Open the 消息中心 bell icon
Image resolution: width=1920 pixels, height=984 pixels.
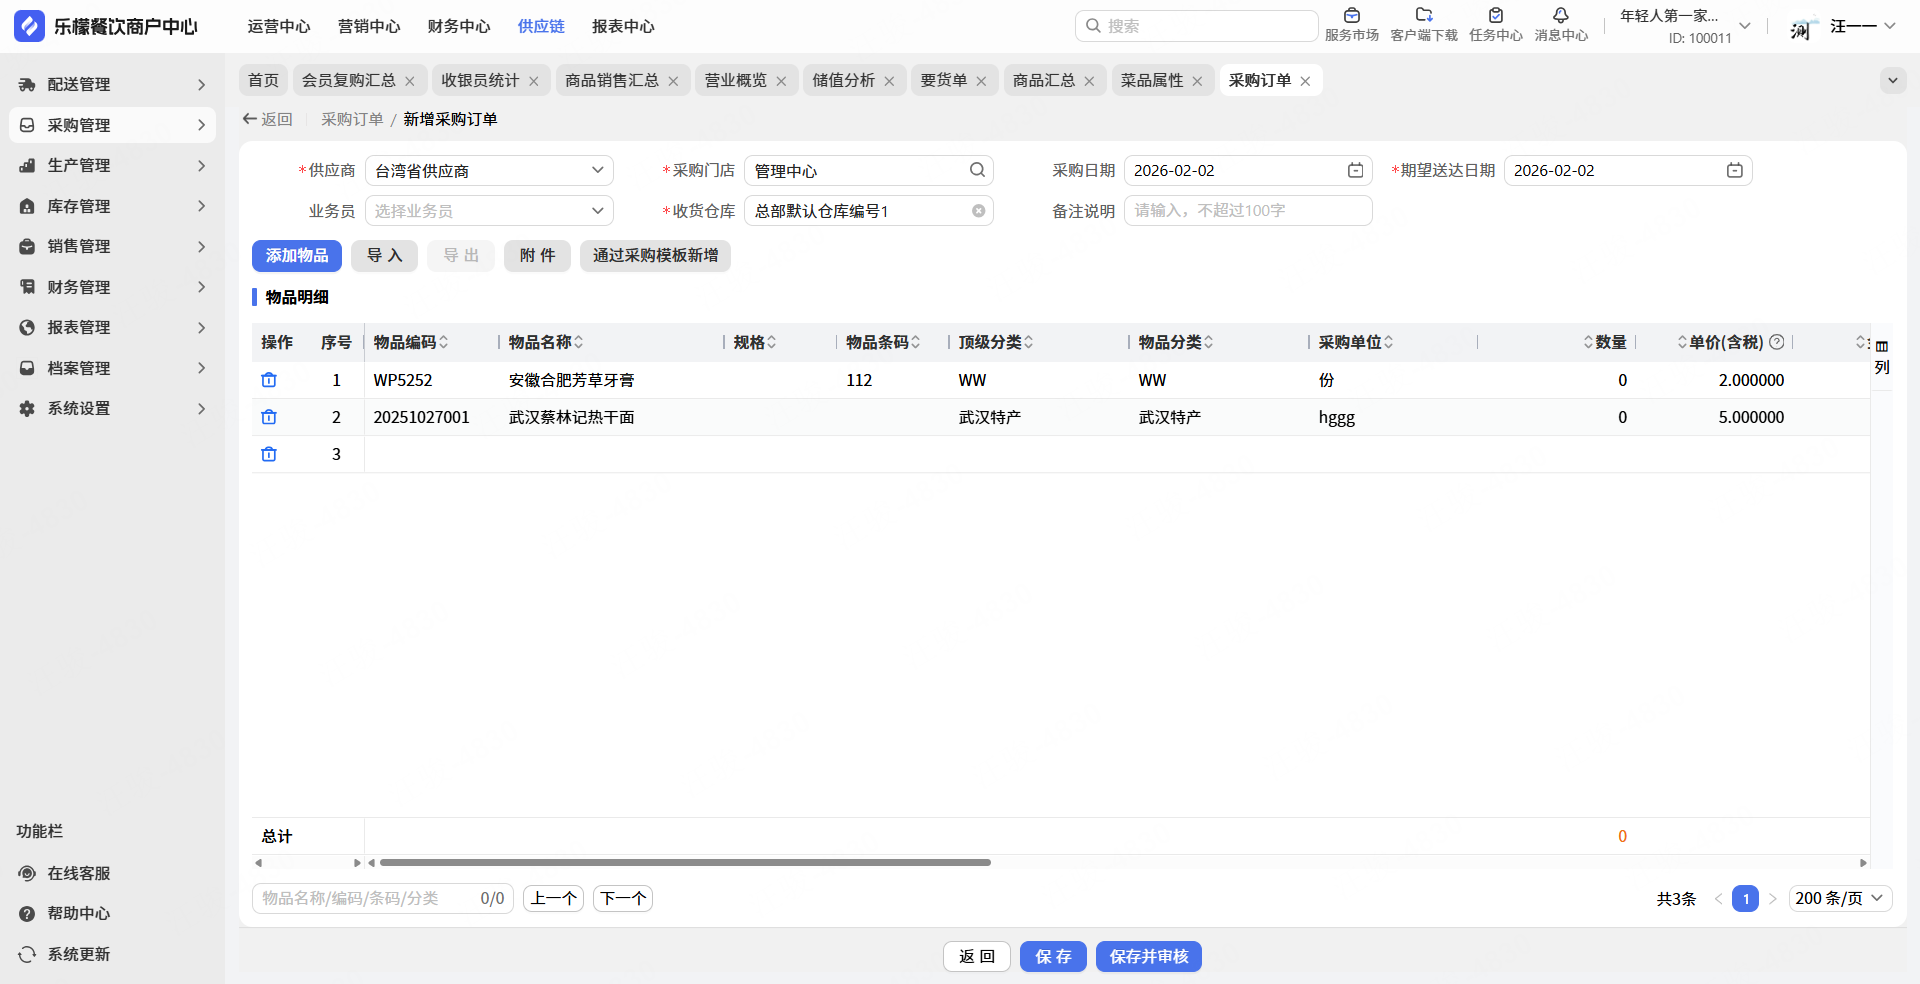coord(1560,16)
